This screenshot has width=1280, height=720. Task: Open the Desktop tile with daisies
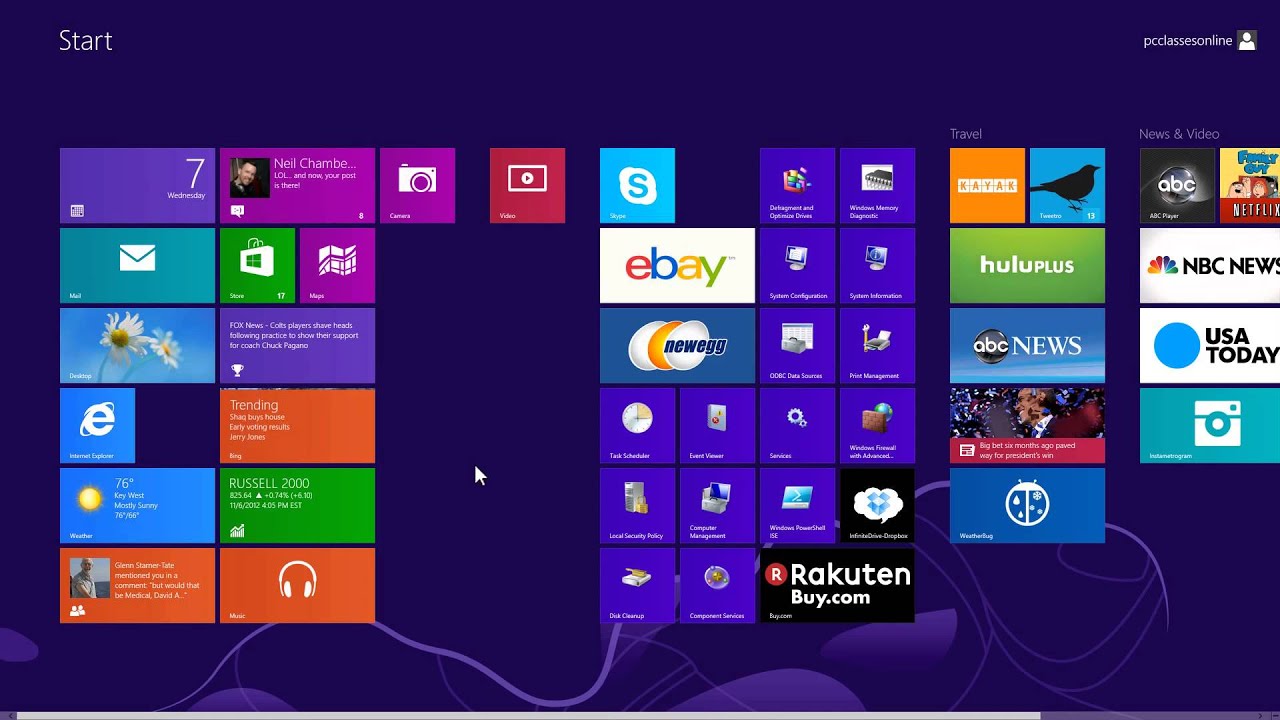[x=137, y=345]
